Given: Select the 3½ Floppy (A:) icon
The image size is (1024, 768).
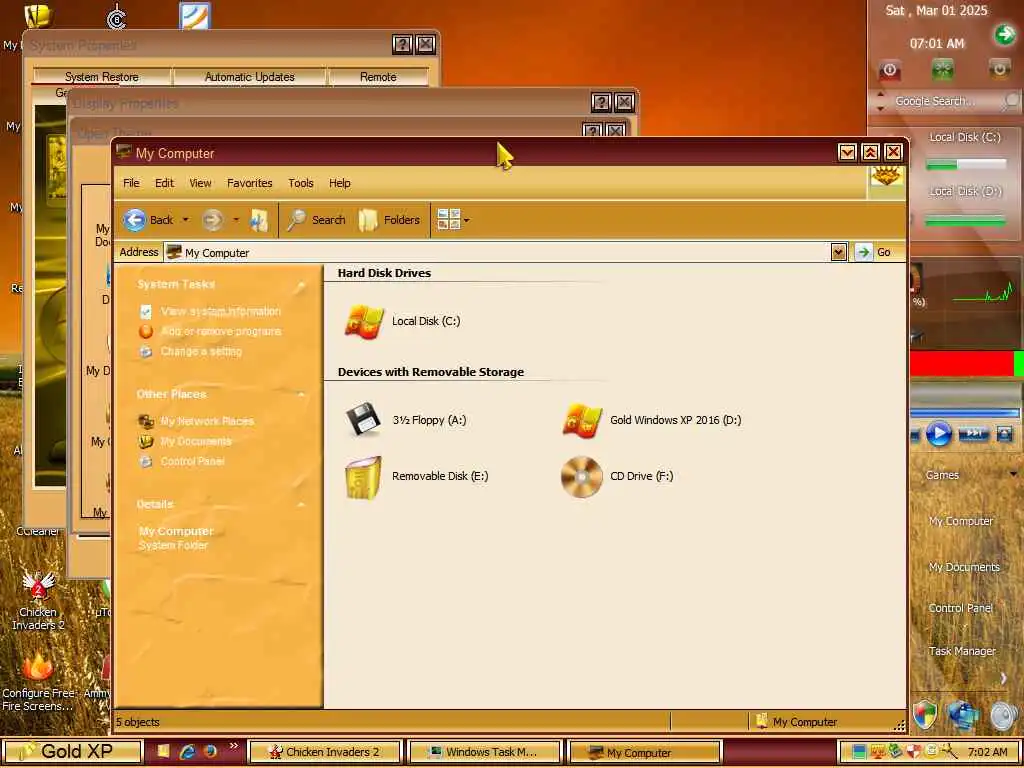Looking at the screenshot, I should click(x=363, y=419).
